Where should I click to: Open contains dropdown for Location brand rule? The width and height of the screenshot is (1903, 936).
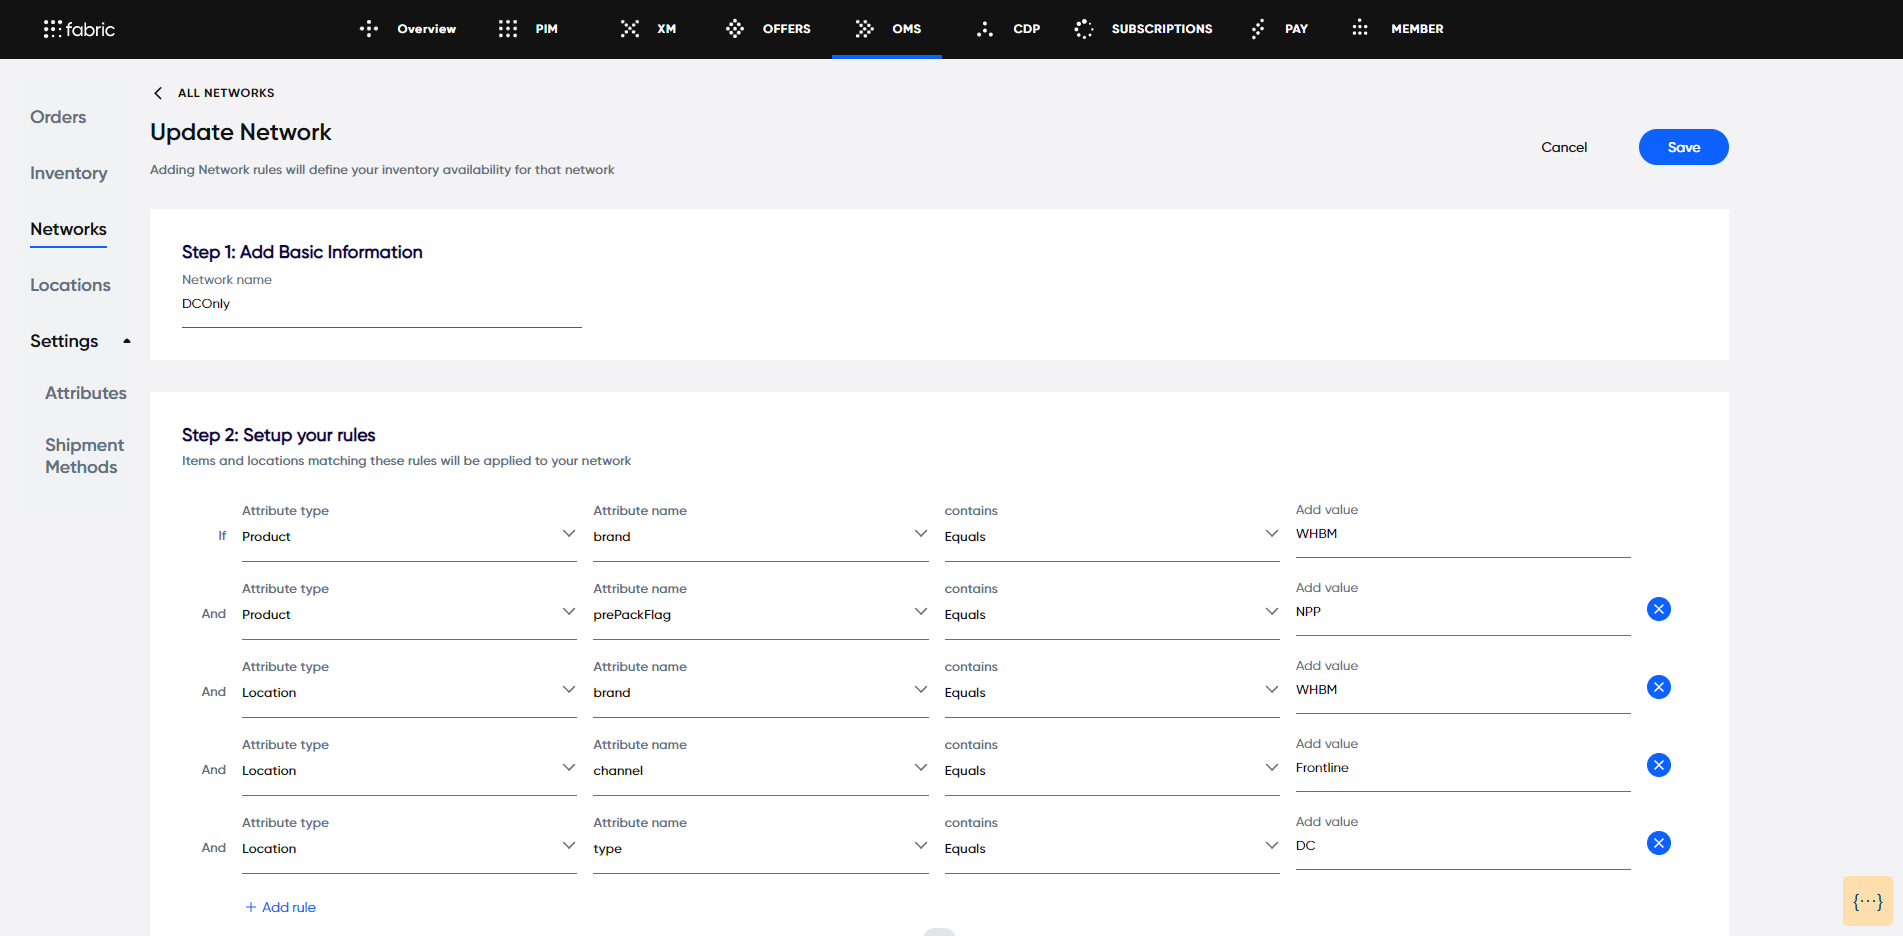(1112, 693)
